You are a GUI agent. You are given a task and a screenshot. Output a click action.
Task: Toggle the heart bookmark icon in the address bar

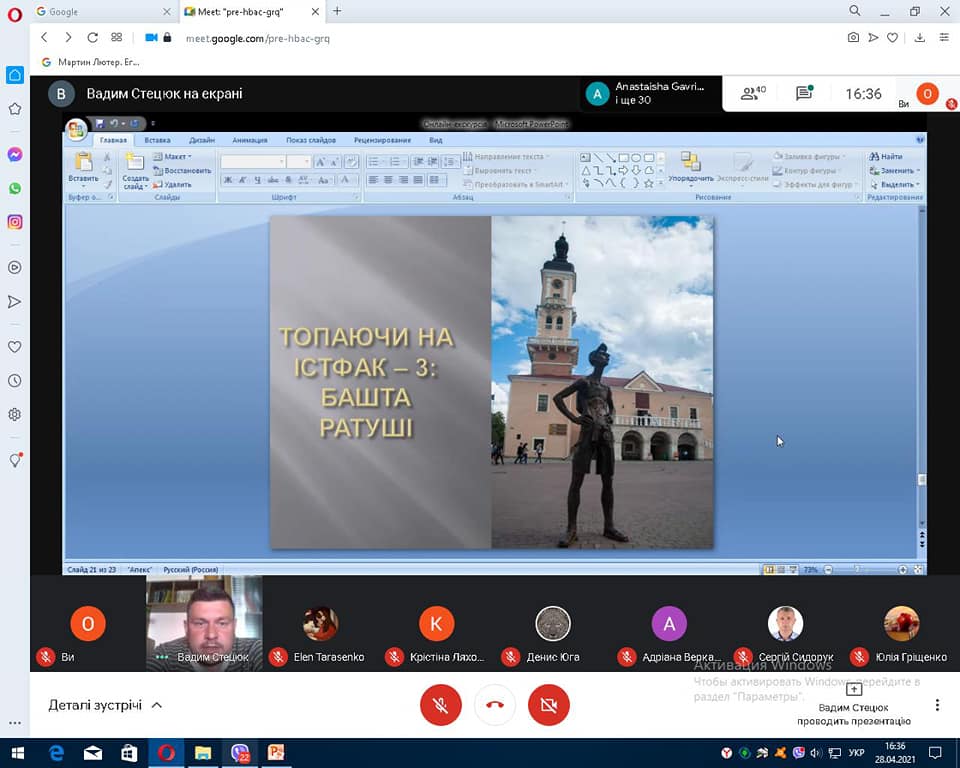(x=893, y=38)
